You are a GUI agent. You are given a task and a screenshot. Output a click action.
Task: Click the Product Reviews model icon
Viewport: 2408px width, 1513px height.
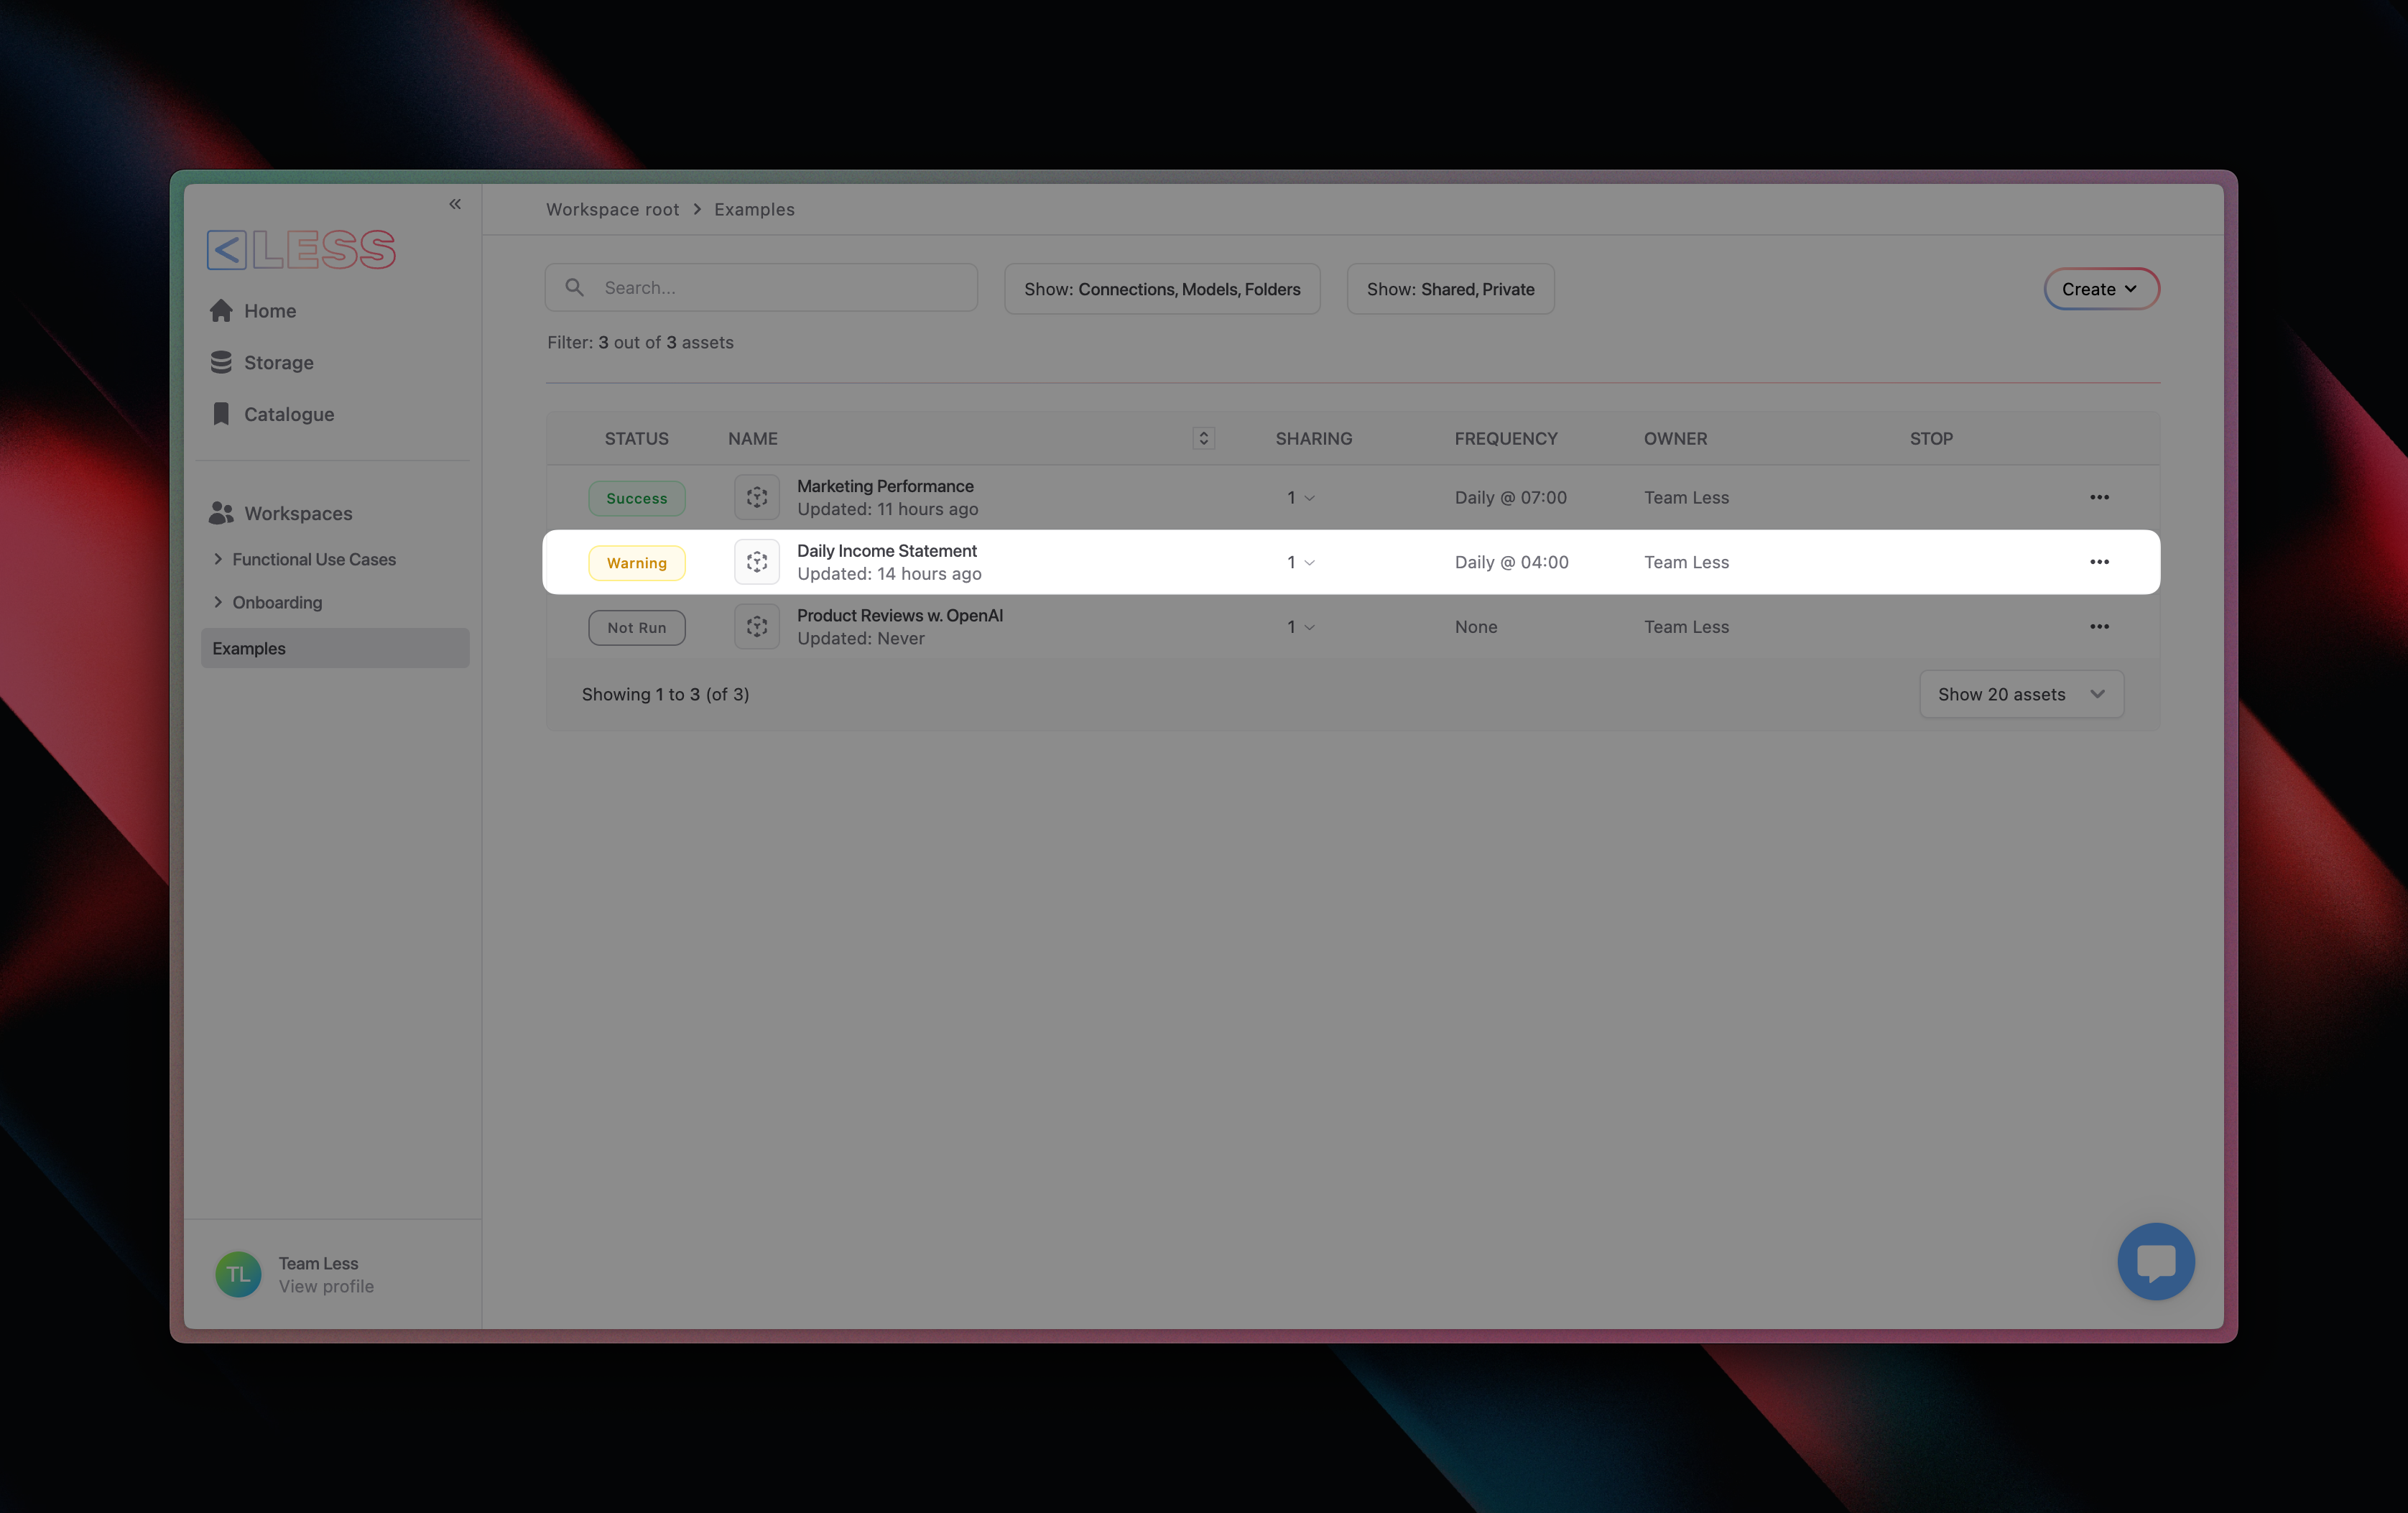click(x=757, y=627)
